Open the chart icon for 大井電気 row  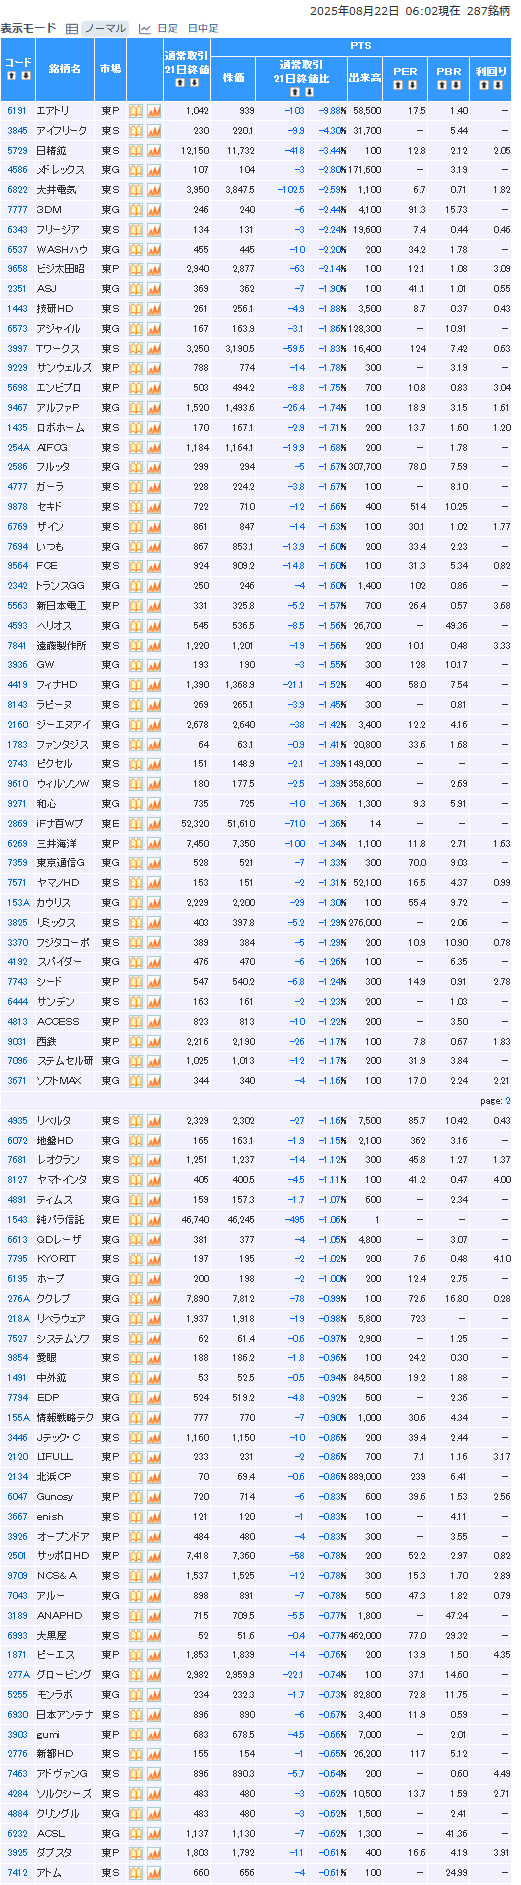tap(154, 190)
